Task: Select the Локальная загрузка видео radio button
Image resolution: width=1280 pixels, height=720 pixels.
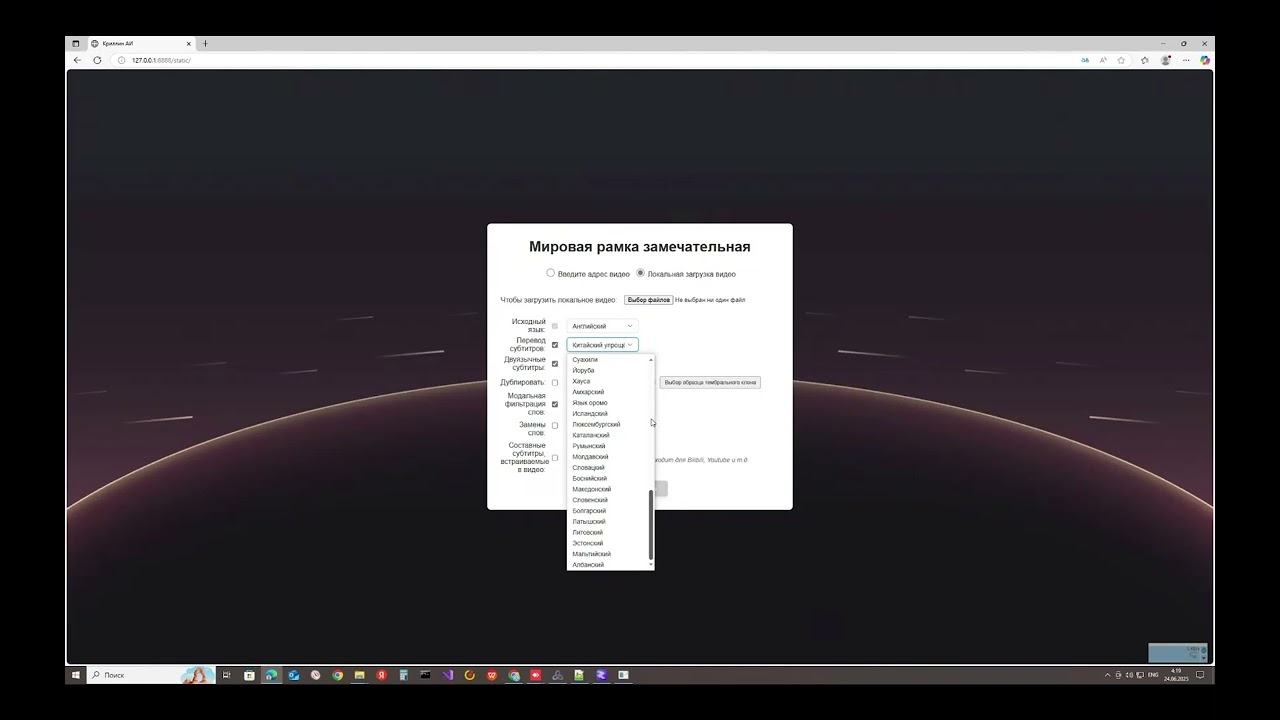Action: tap(641, 273)
